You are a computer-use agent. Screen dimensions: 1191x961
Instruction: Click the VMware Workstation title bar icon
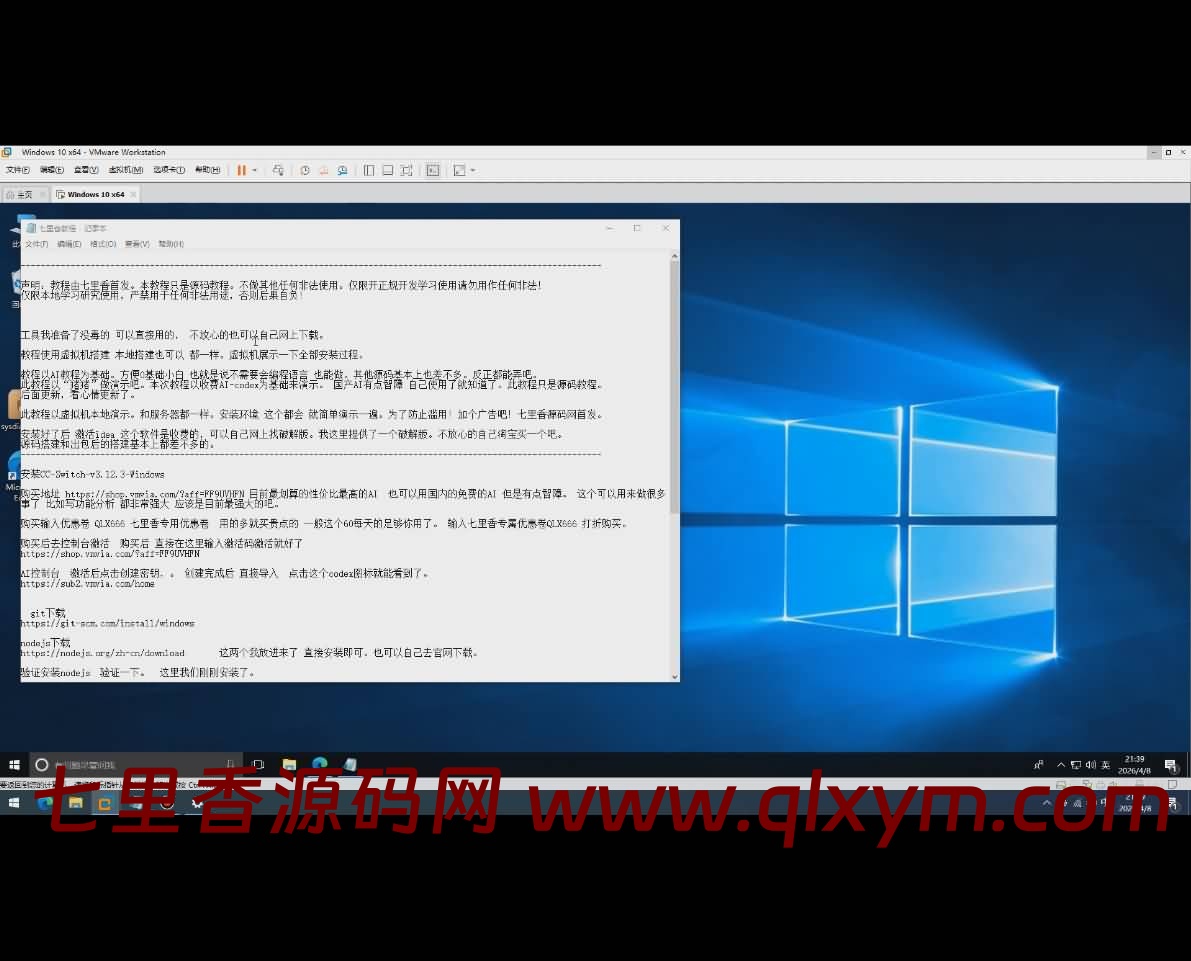(x=7, y=152)
